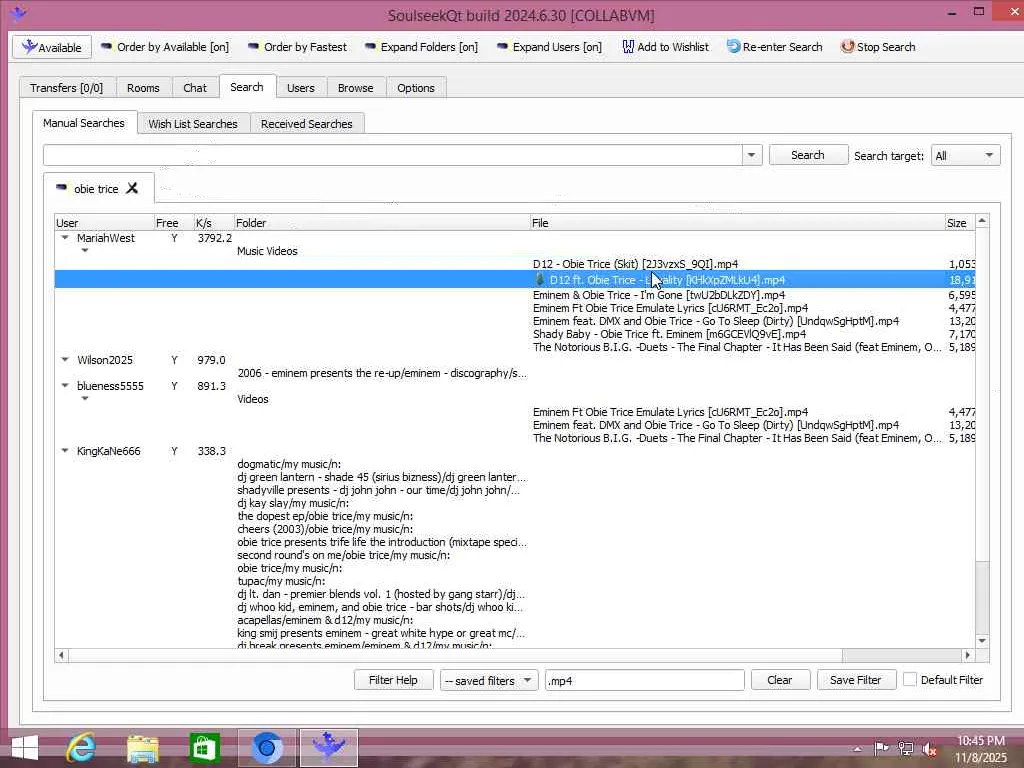
Task: Collapse the Wilson2025 user row
Action: [65, 360]
